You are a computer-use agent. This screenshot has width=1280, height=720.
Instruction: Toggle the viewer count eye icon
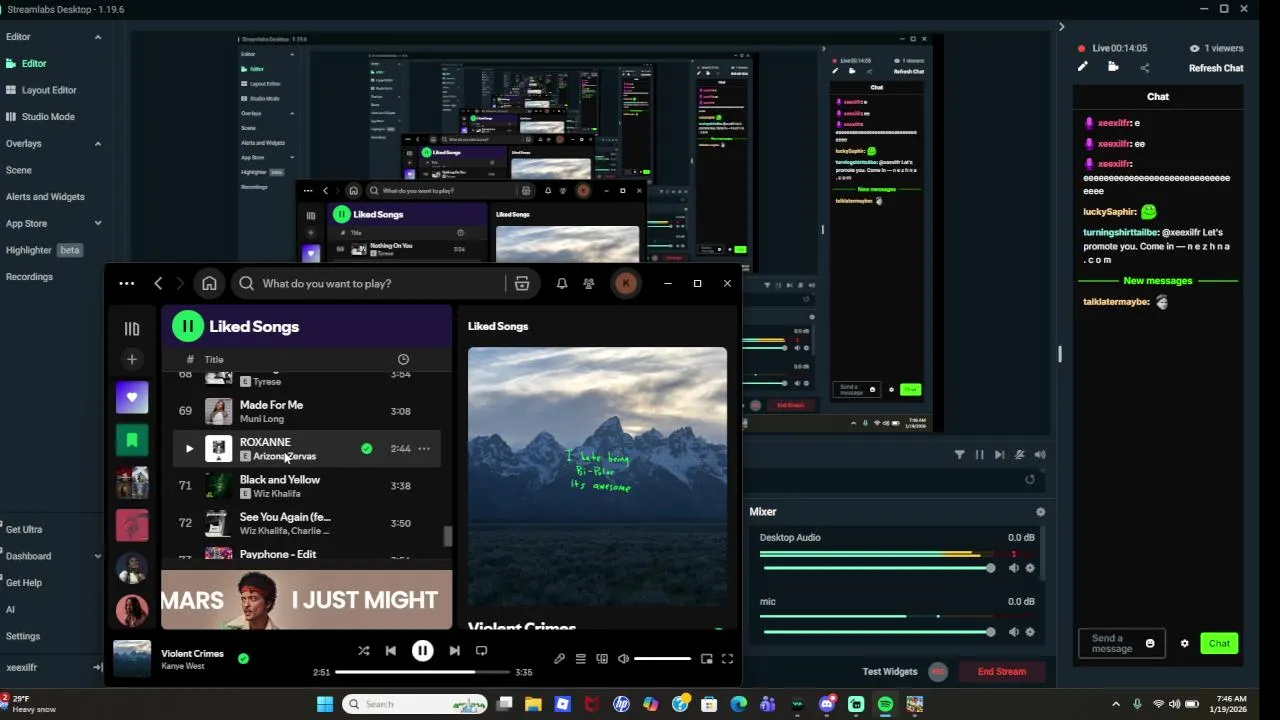tap(1195, 48)
